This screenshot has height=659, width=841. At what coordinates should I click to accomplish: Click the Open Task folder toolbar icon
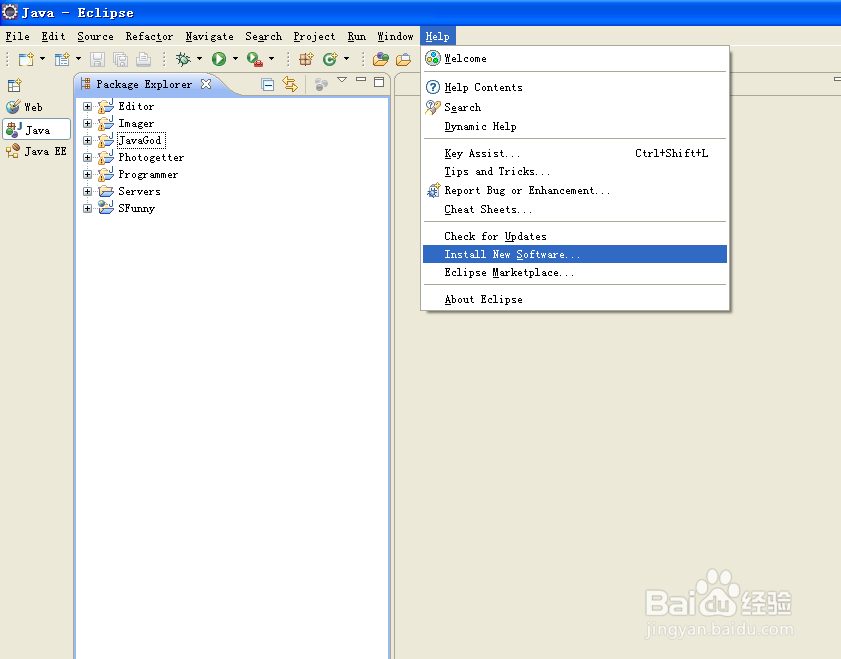403,59
